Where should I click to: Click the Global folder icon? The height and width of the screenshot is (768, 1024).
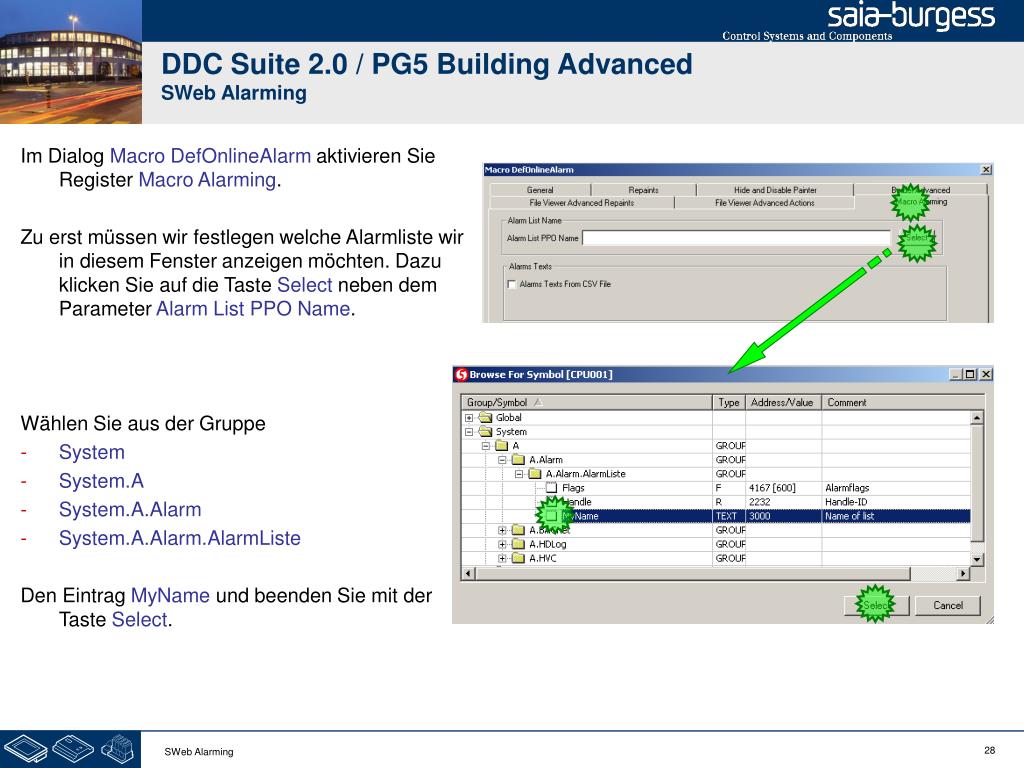click(x=485, y=417)
